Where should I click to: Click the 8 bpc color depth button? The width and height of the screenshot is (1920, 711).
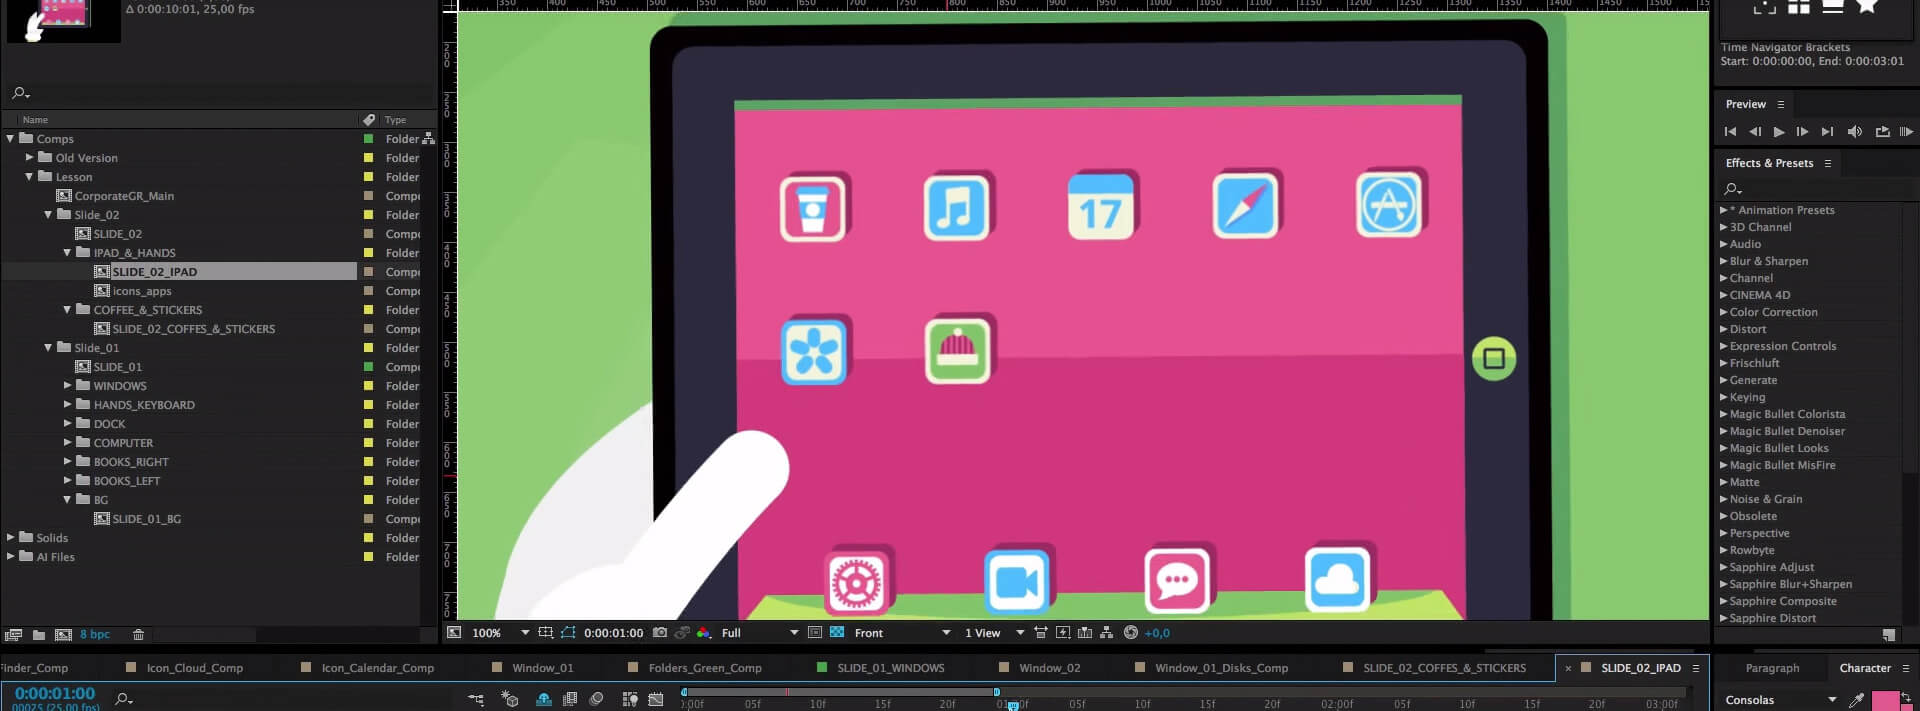tap(95, 635)
